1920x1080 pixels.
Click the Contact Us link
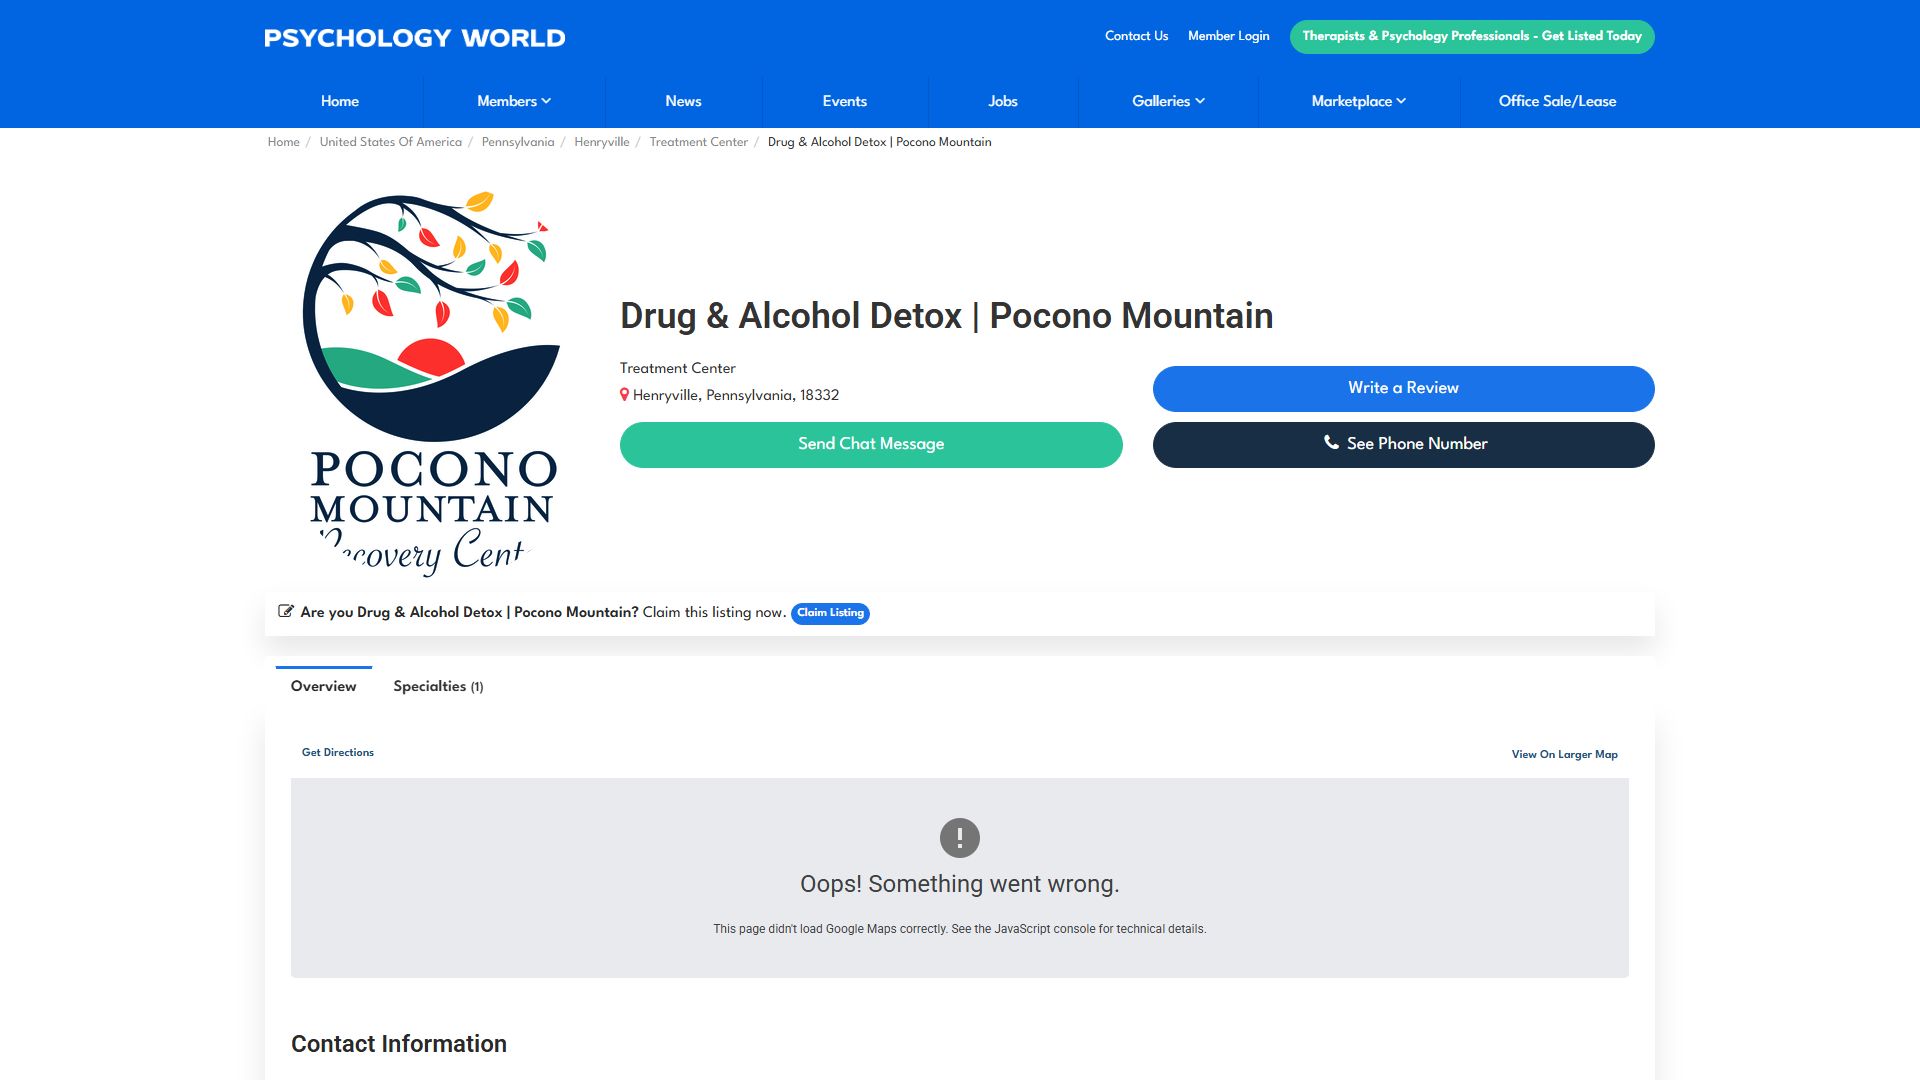(1136, 36)
